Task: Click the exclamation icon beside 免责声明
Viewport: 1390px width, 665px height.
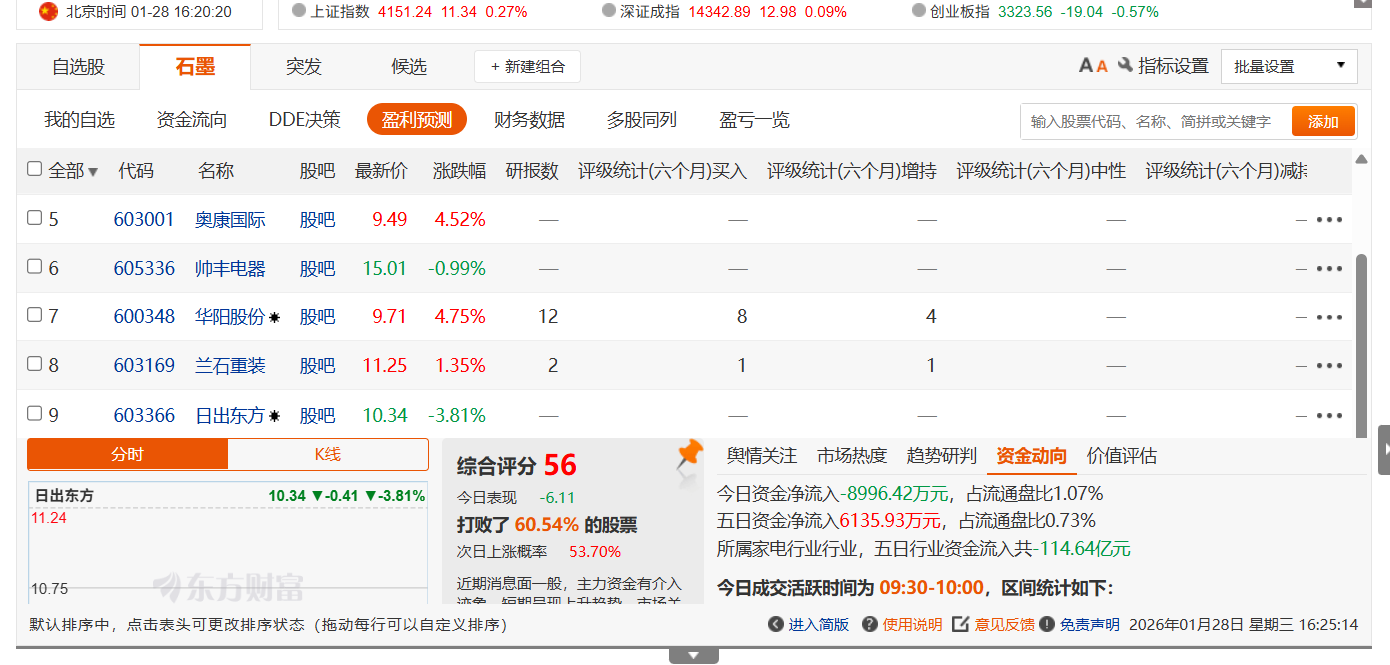Action: (1047, 624)
